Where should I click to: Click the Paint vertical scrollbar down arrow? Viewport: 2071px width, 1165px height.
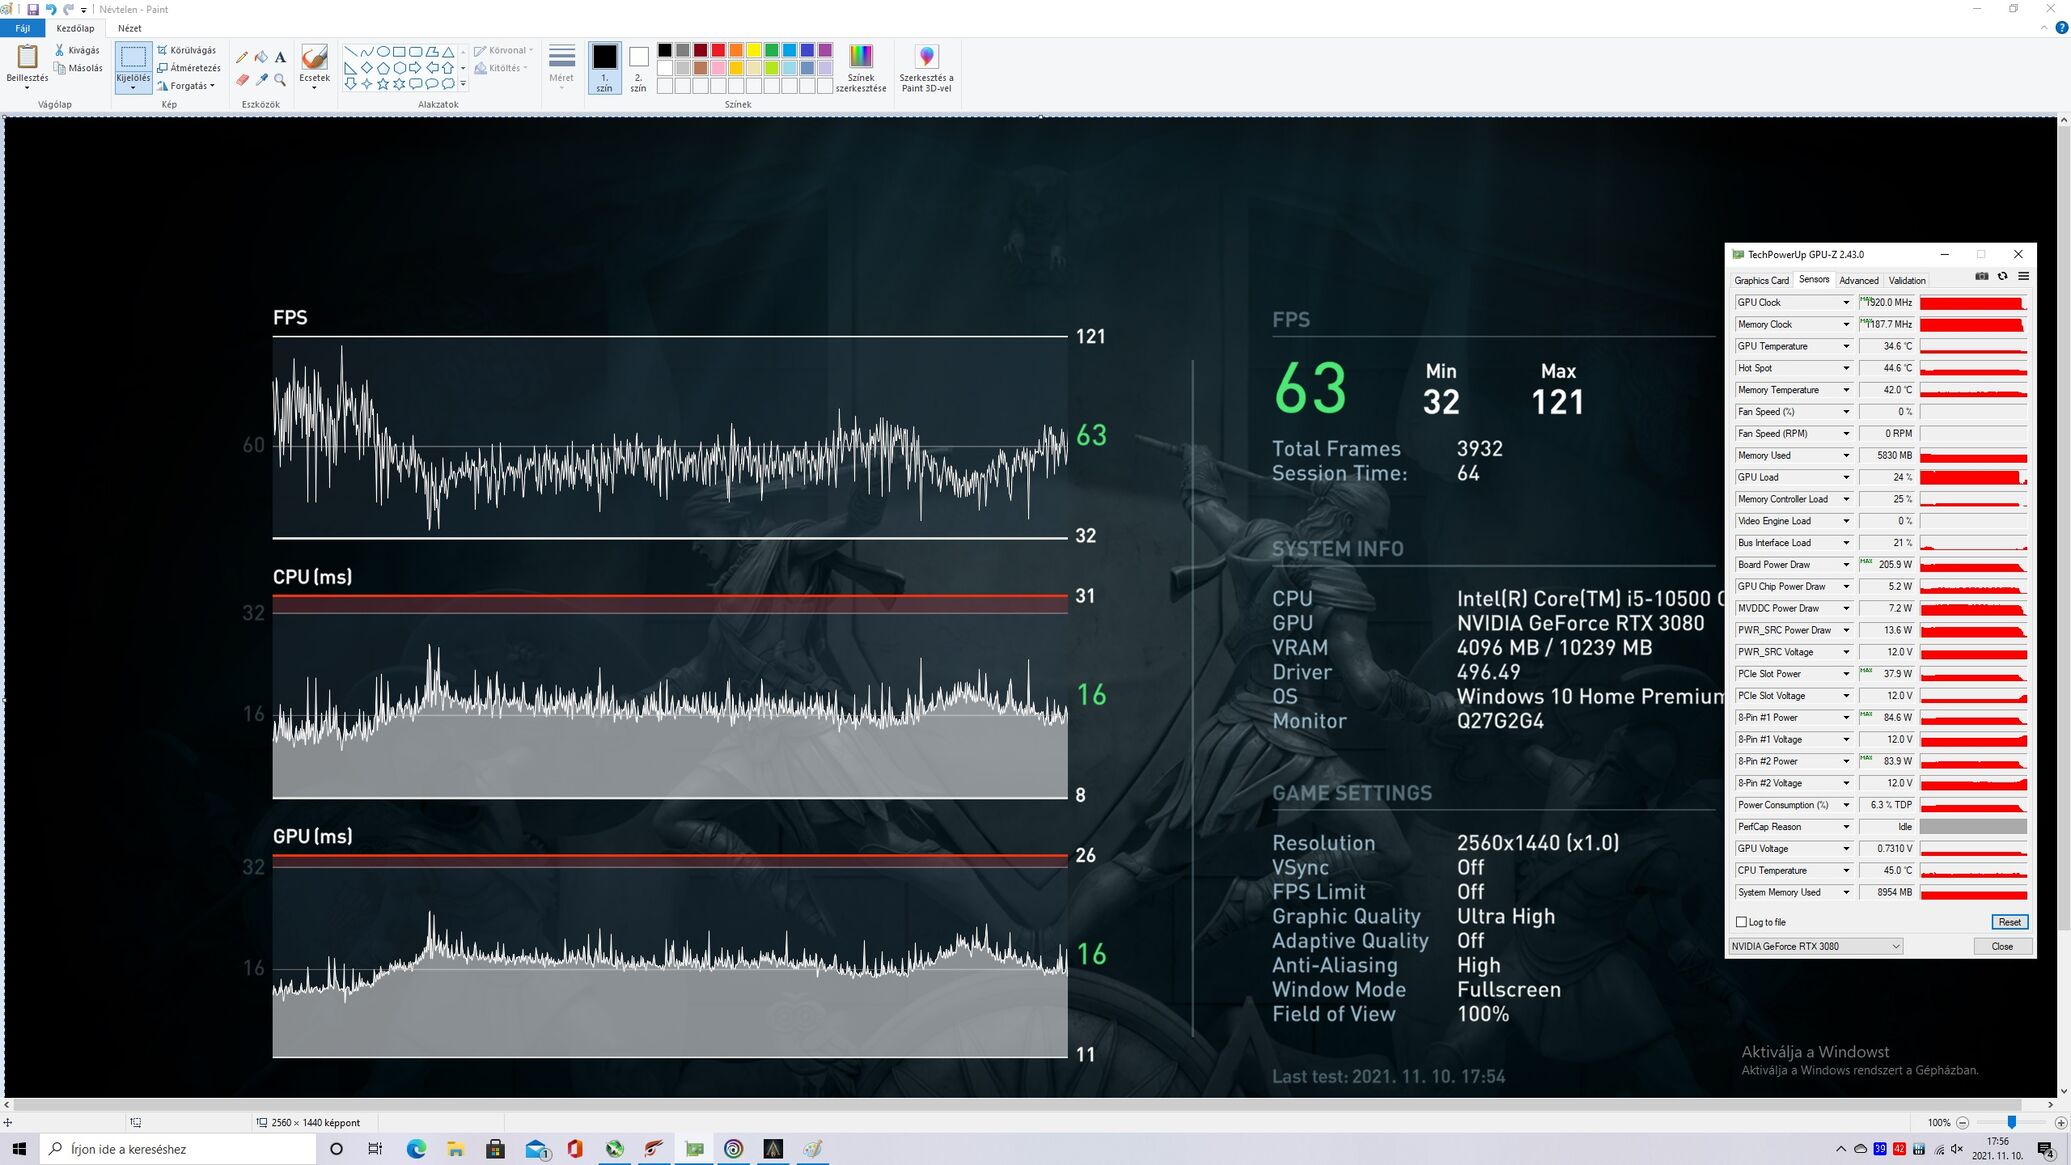click(x=2063, y=1091)
